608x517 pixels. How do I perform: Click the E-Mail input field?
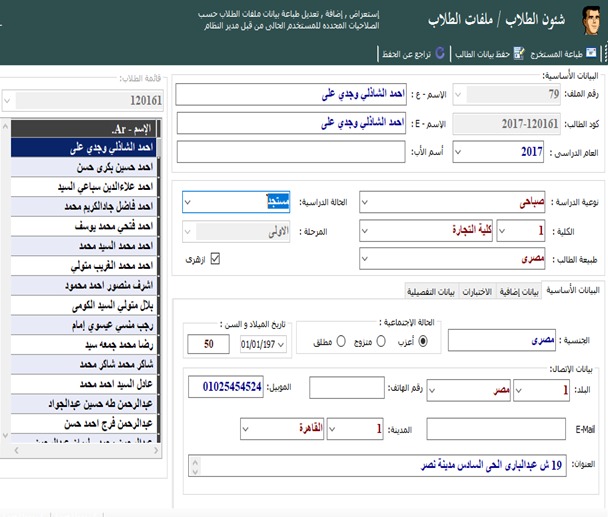[x=496, y=429]
